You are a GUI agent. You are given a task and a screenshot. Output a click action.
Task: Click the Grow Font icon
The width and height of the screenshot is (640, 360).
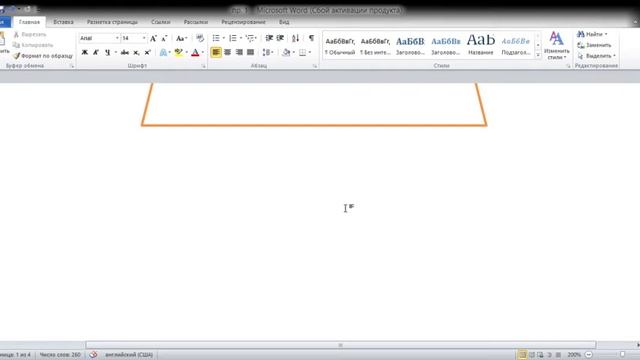[x=153, y=38]
